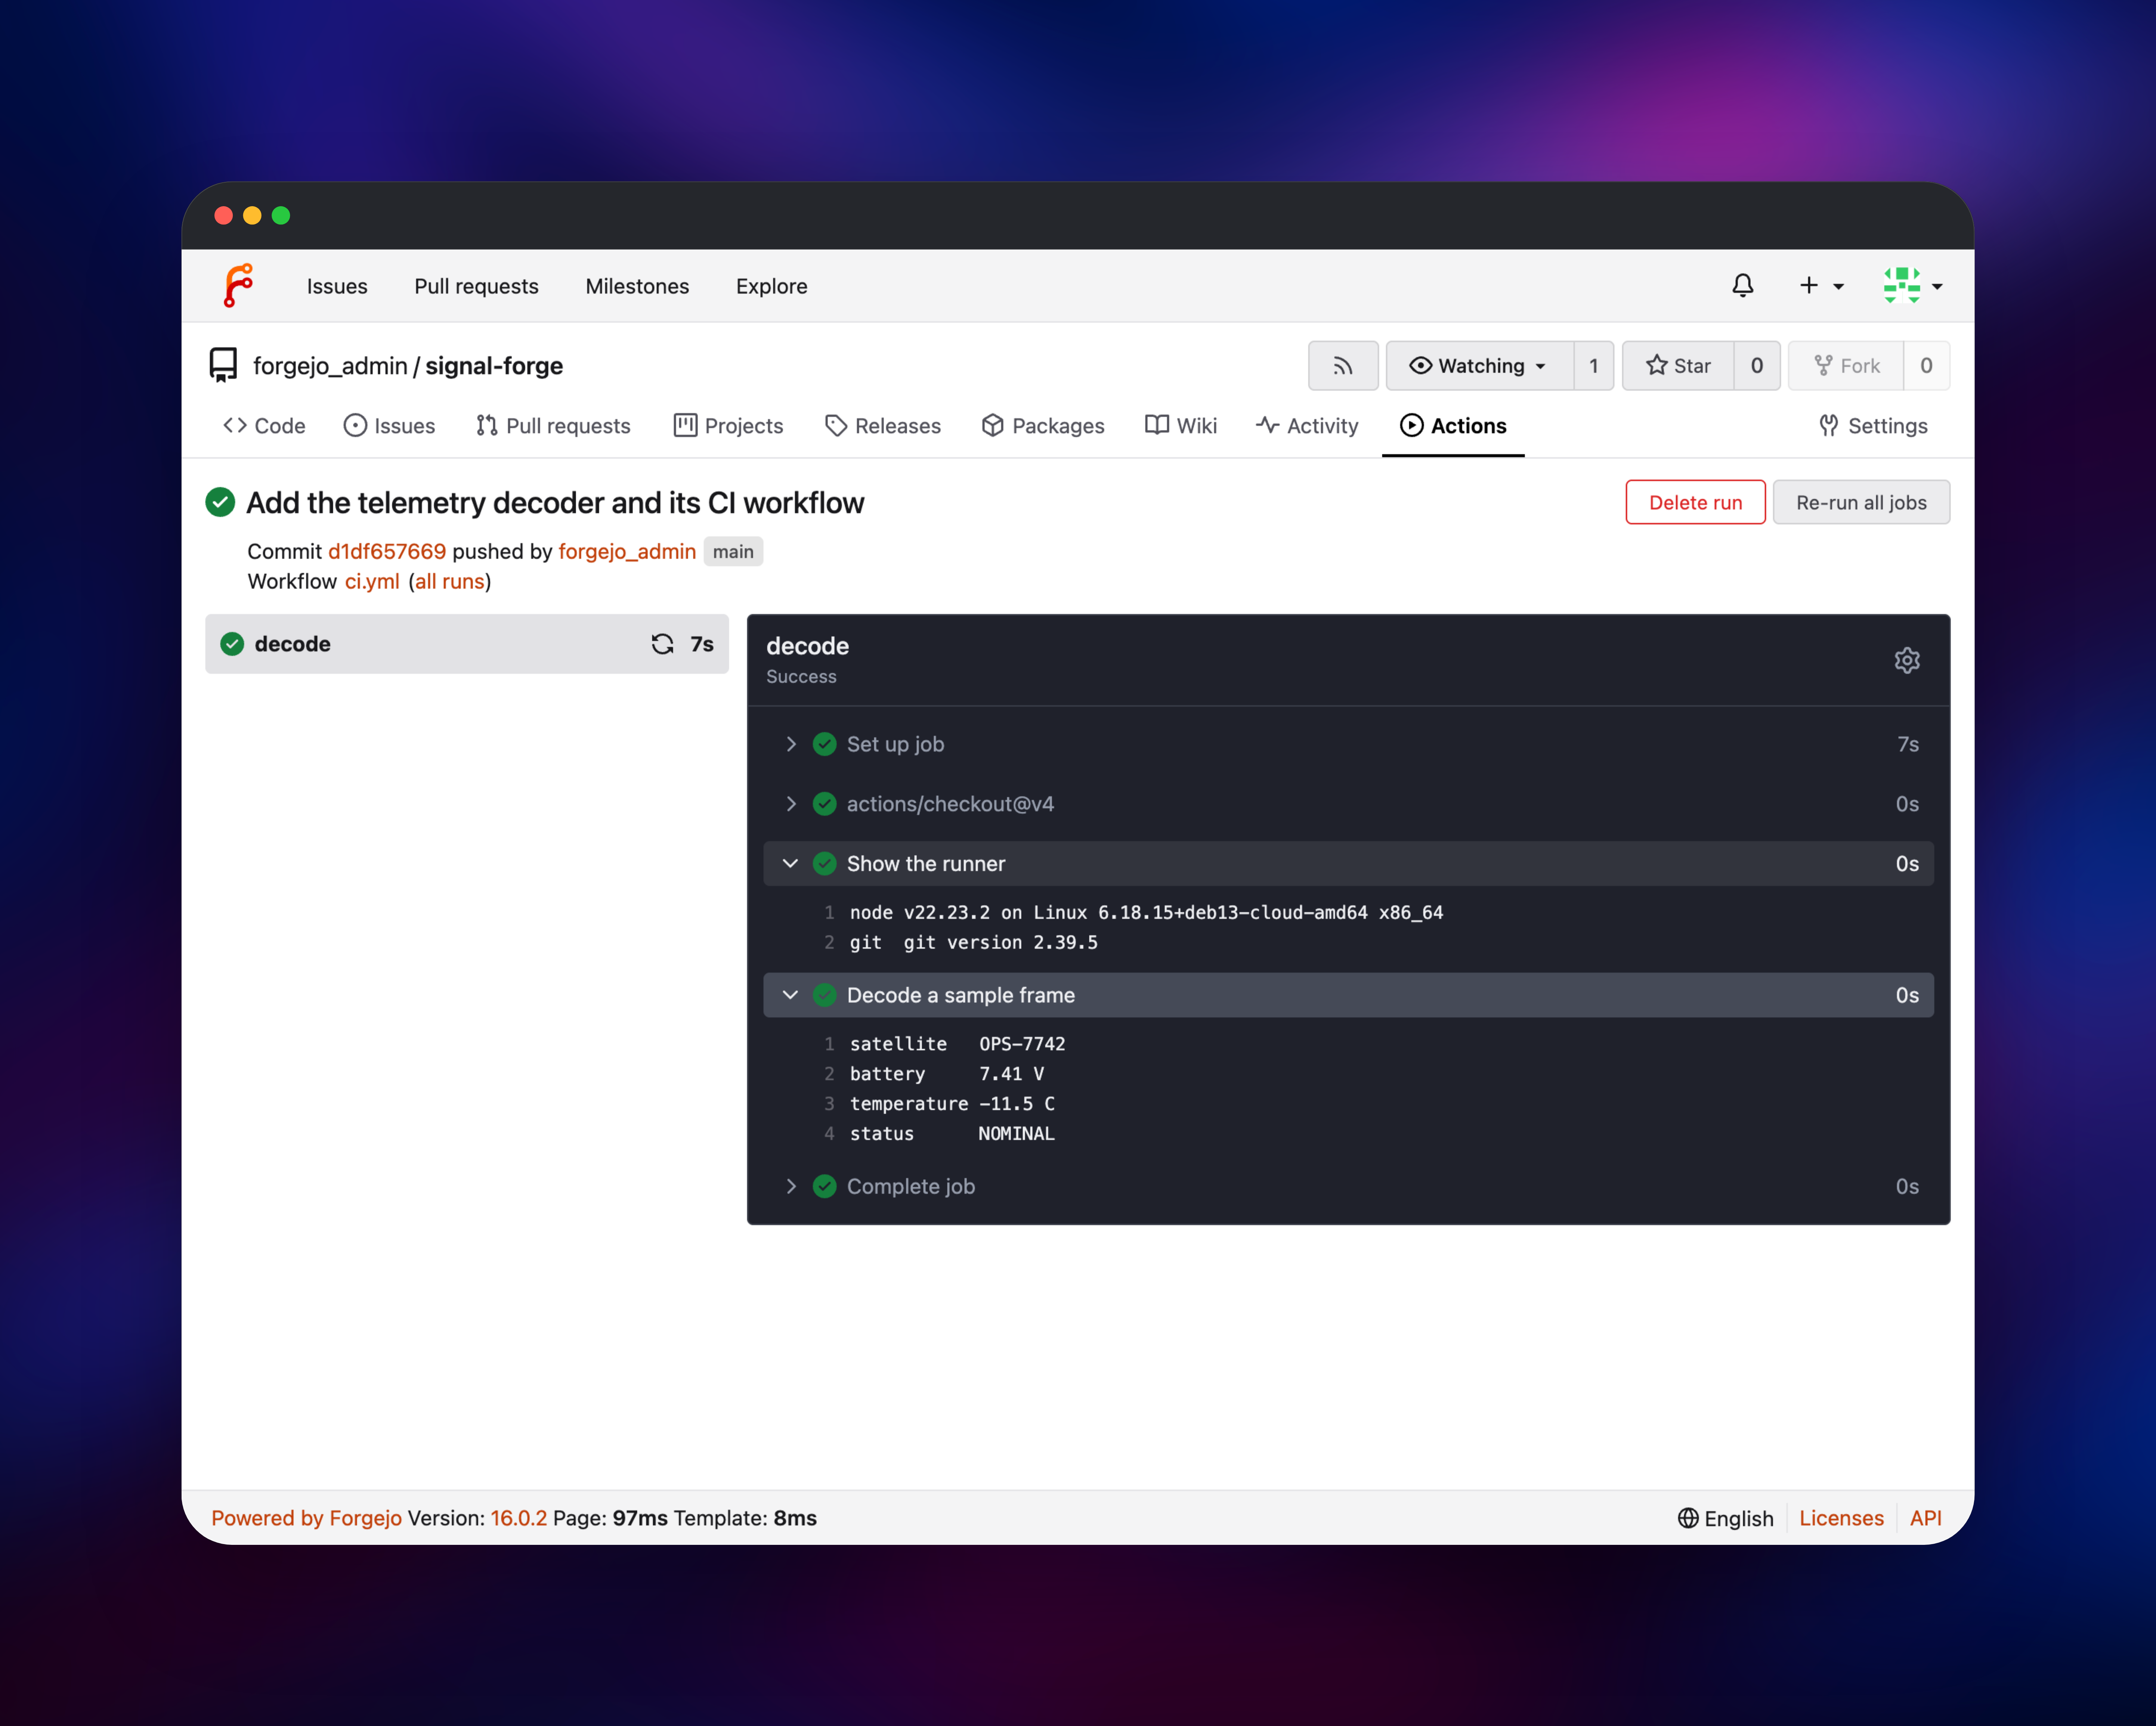This screenshot has width=2156, height=1726.
Task: View the watchers count of 1
Action: [1594, 366]
